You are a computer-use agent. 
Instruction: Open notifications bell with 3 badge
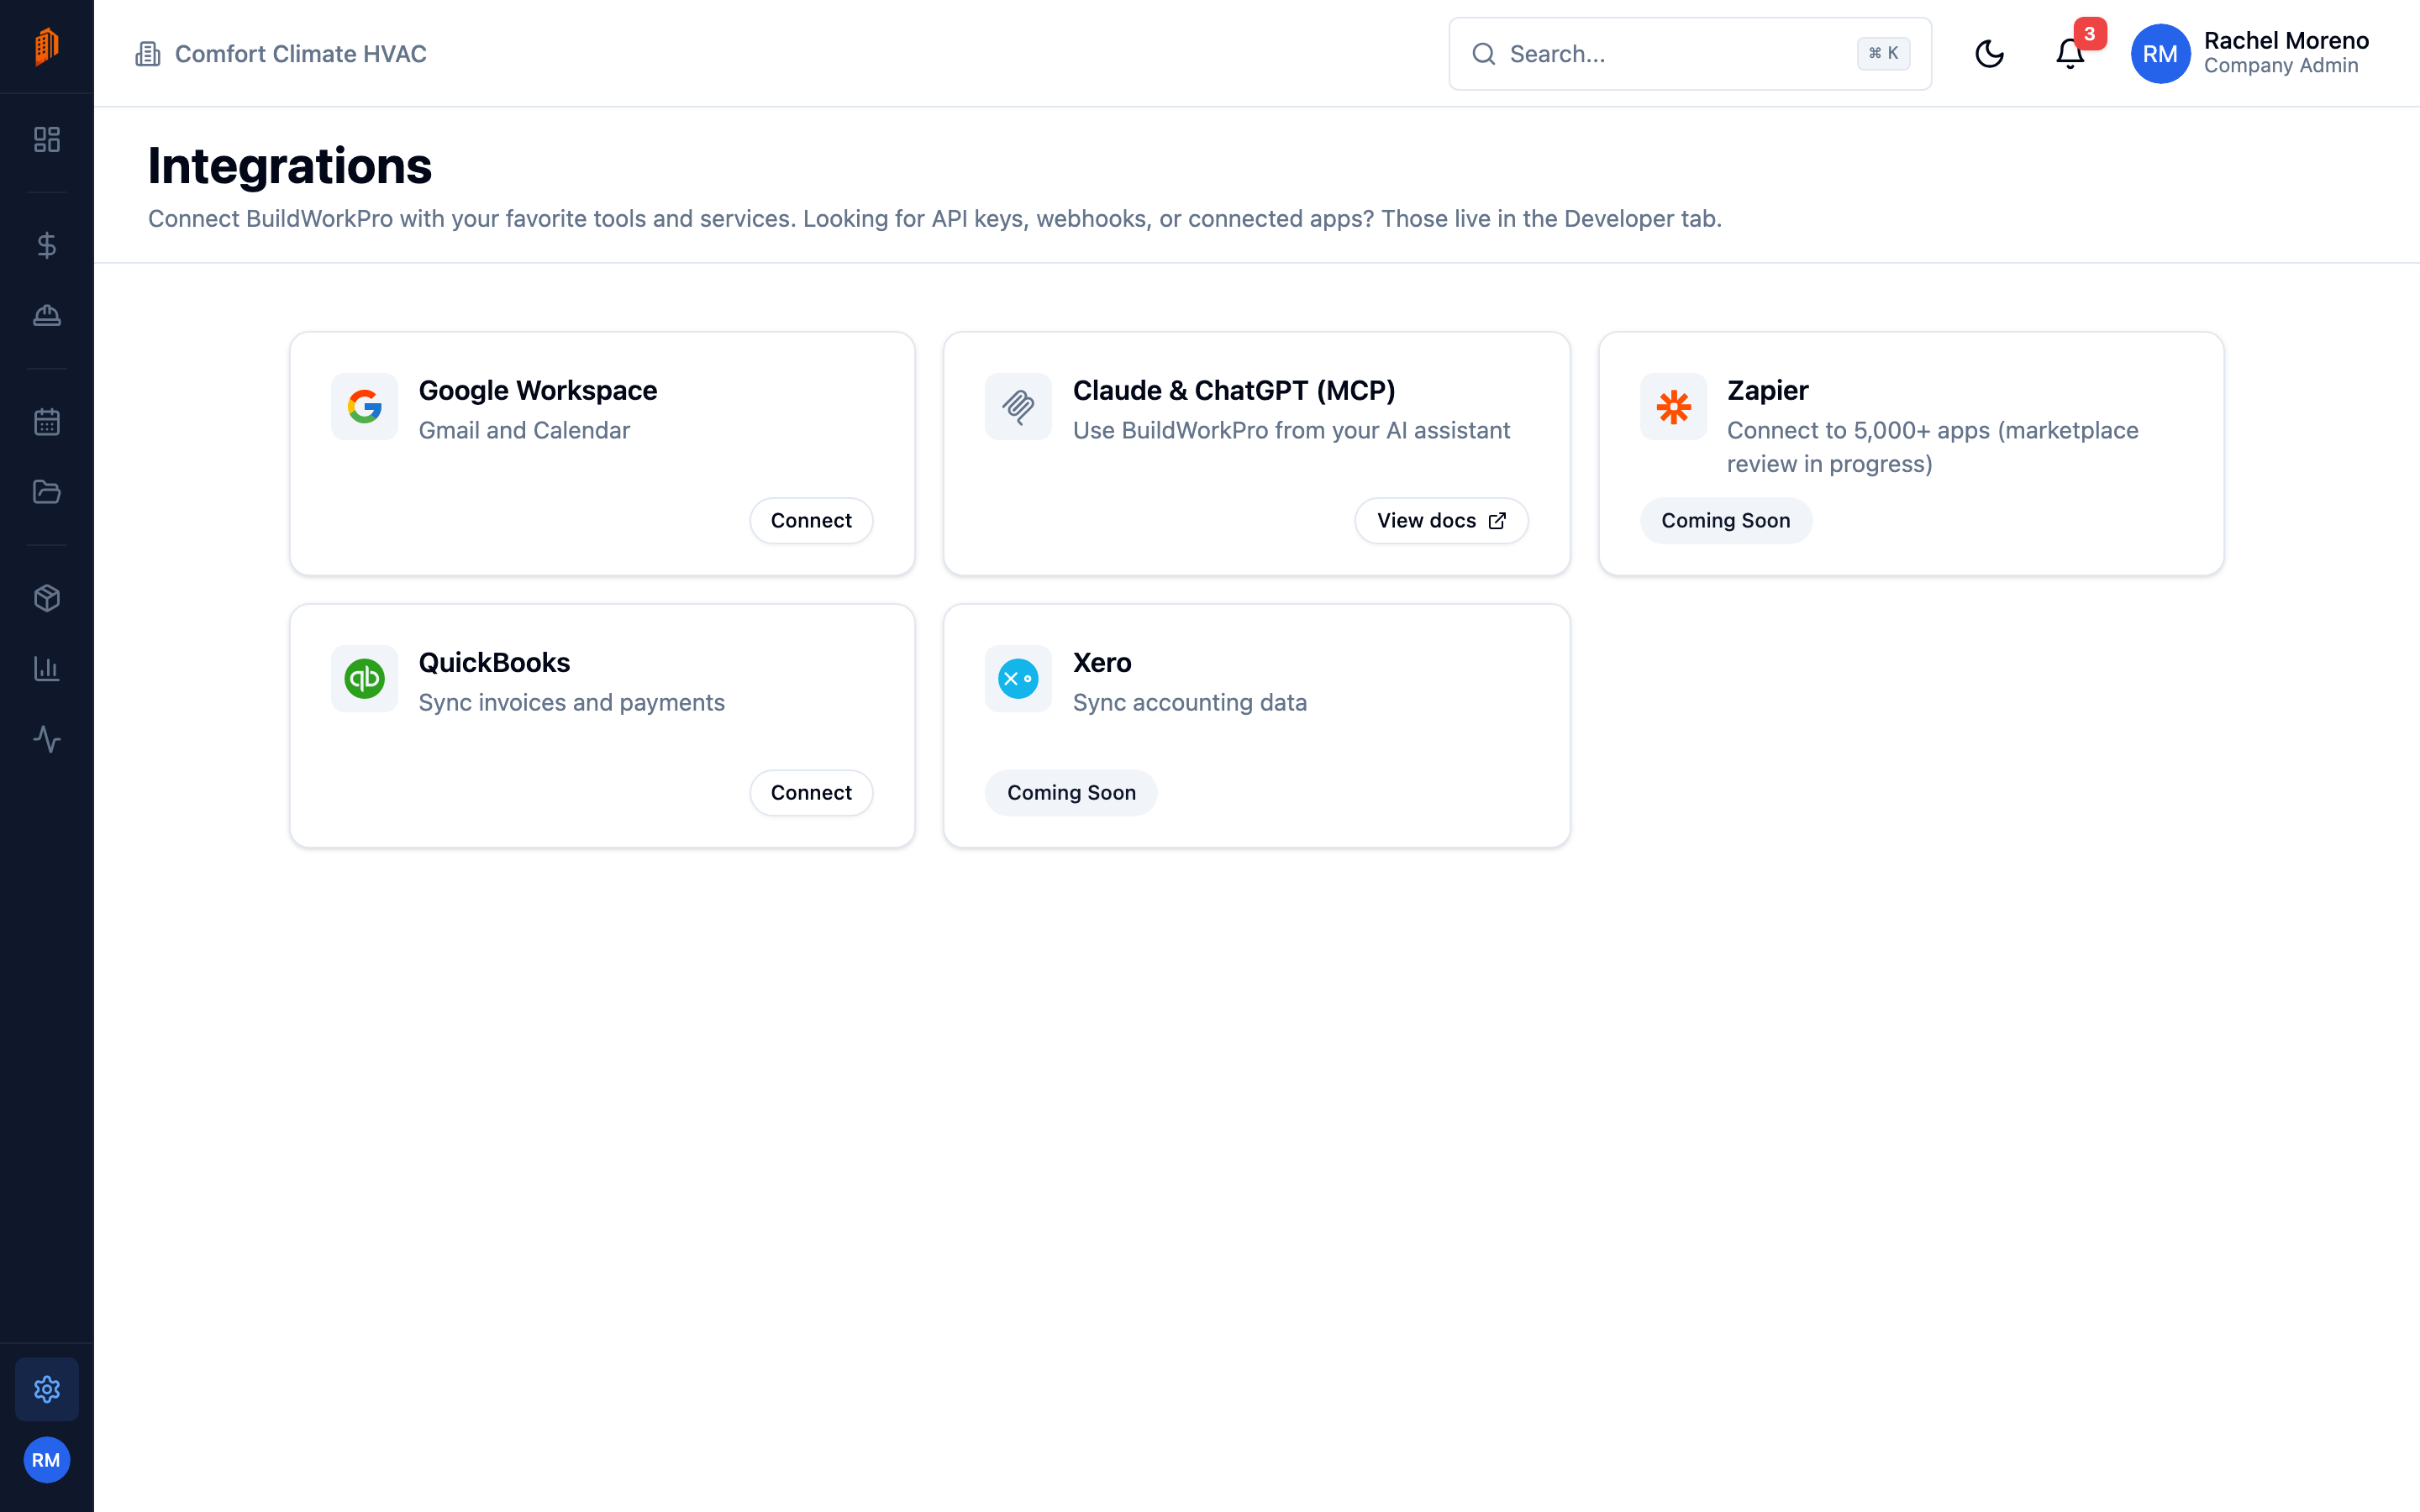pyautogui.click(x=2070, y=54)
